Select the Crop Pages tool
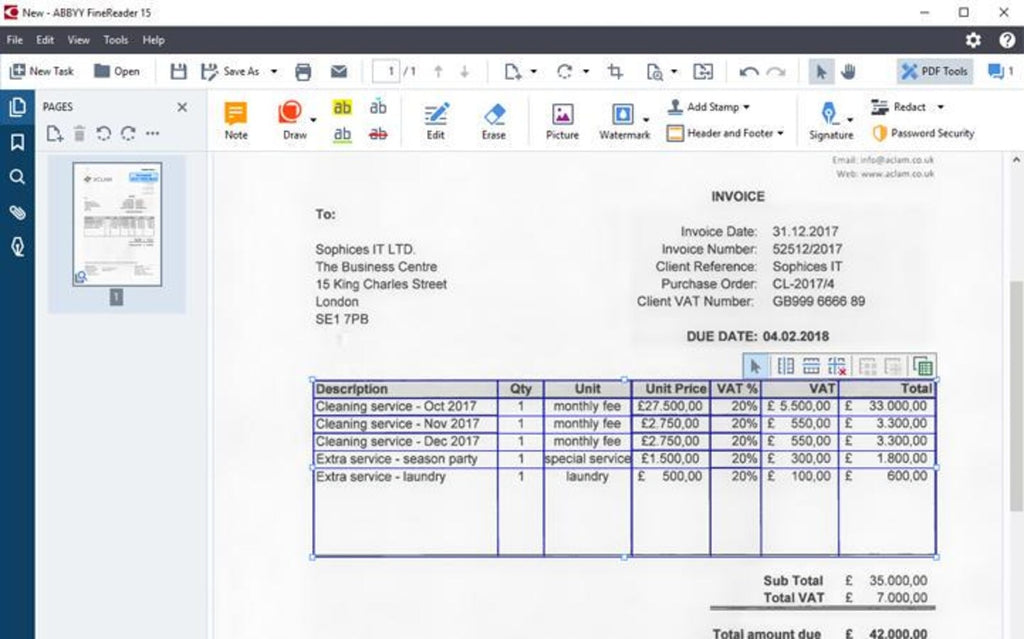The width and height of the screenshot is (1024, 639). tap(615, 71)
